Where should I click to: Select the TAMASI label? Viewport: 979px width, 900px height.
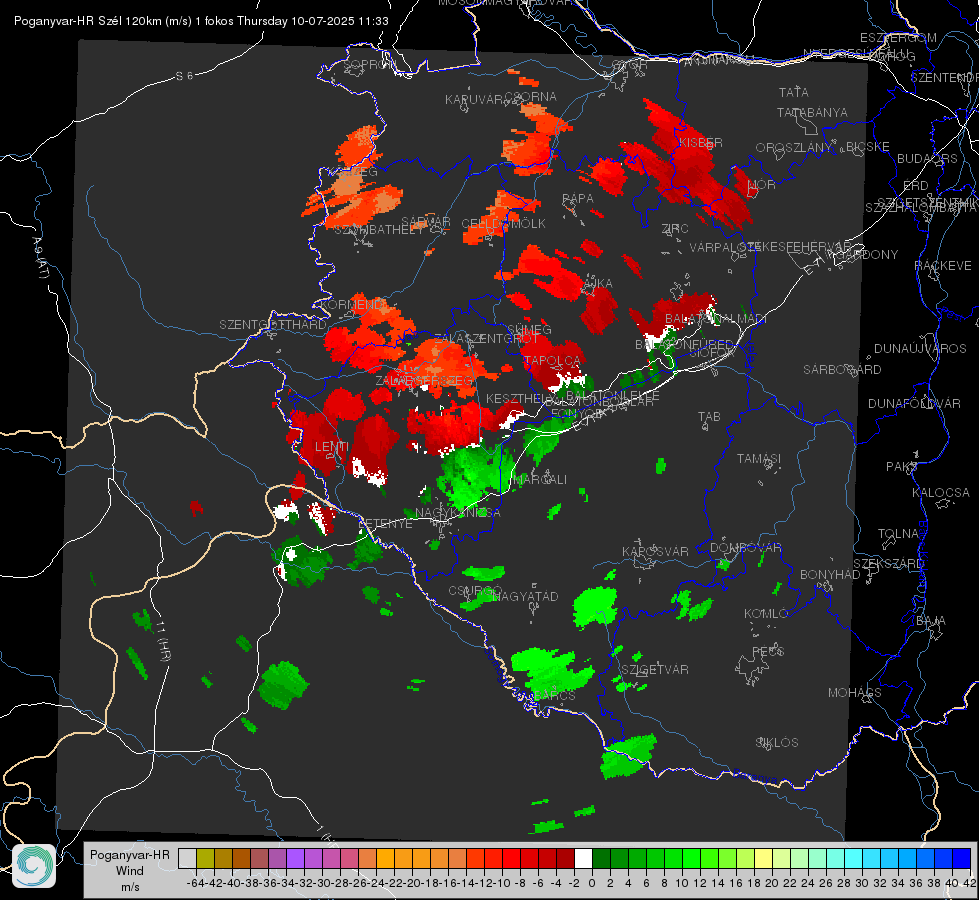point(759,459)
